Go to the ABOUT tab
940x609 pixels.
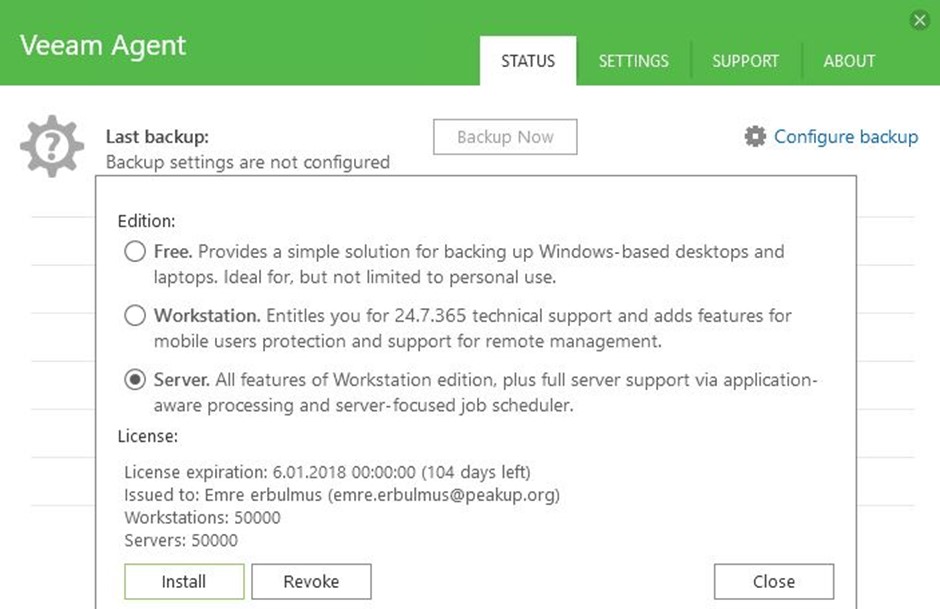[849, 61]
